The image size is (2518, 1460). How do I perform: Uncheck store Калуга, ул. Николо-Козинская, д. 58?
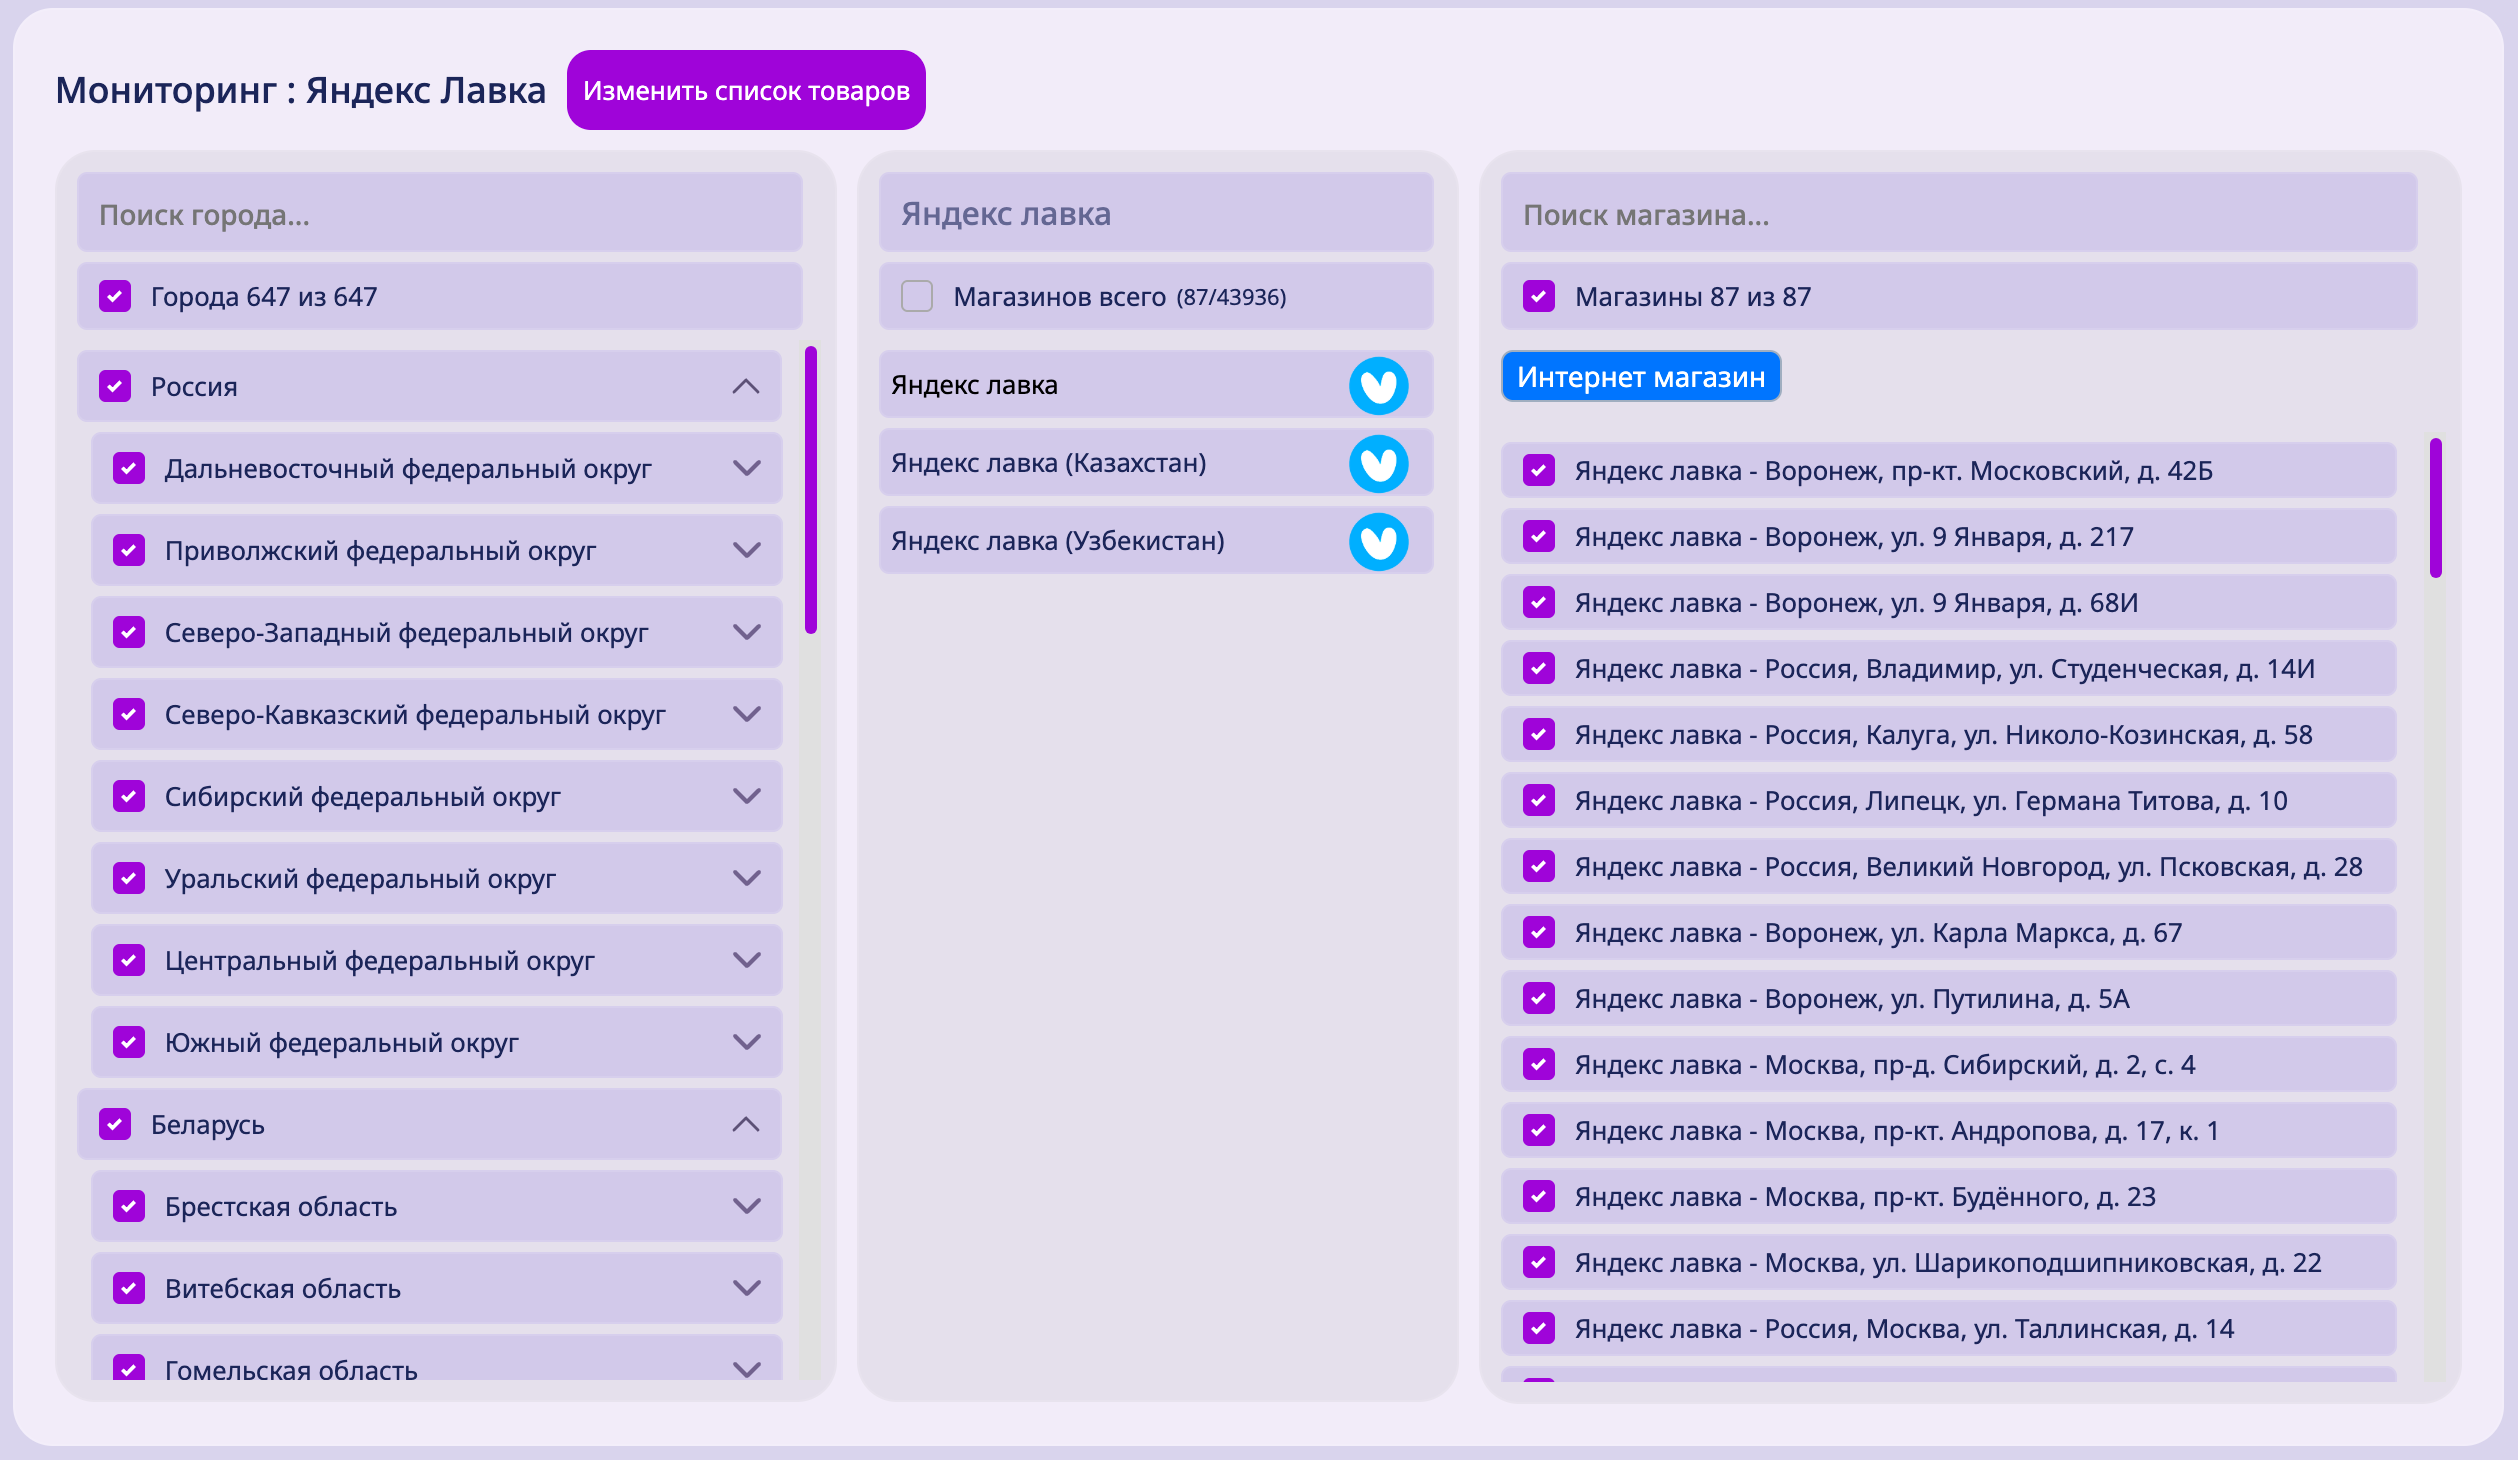coord(1538,734)
